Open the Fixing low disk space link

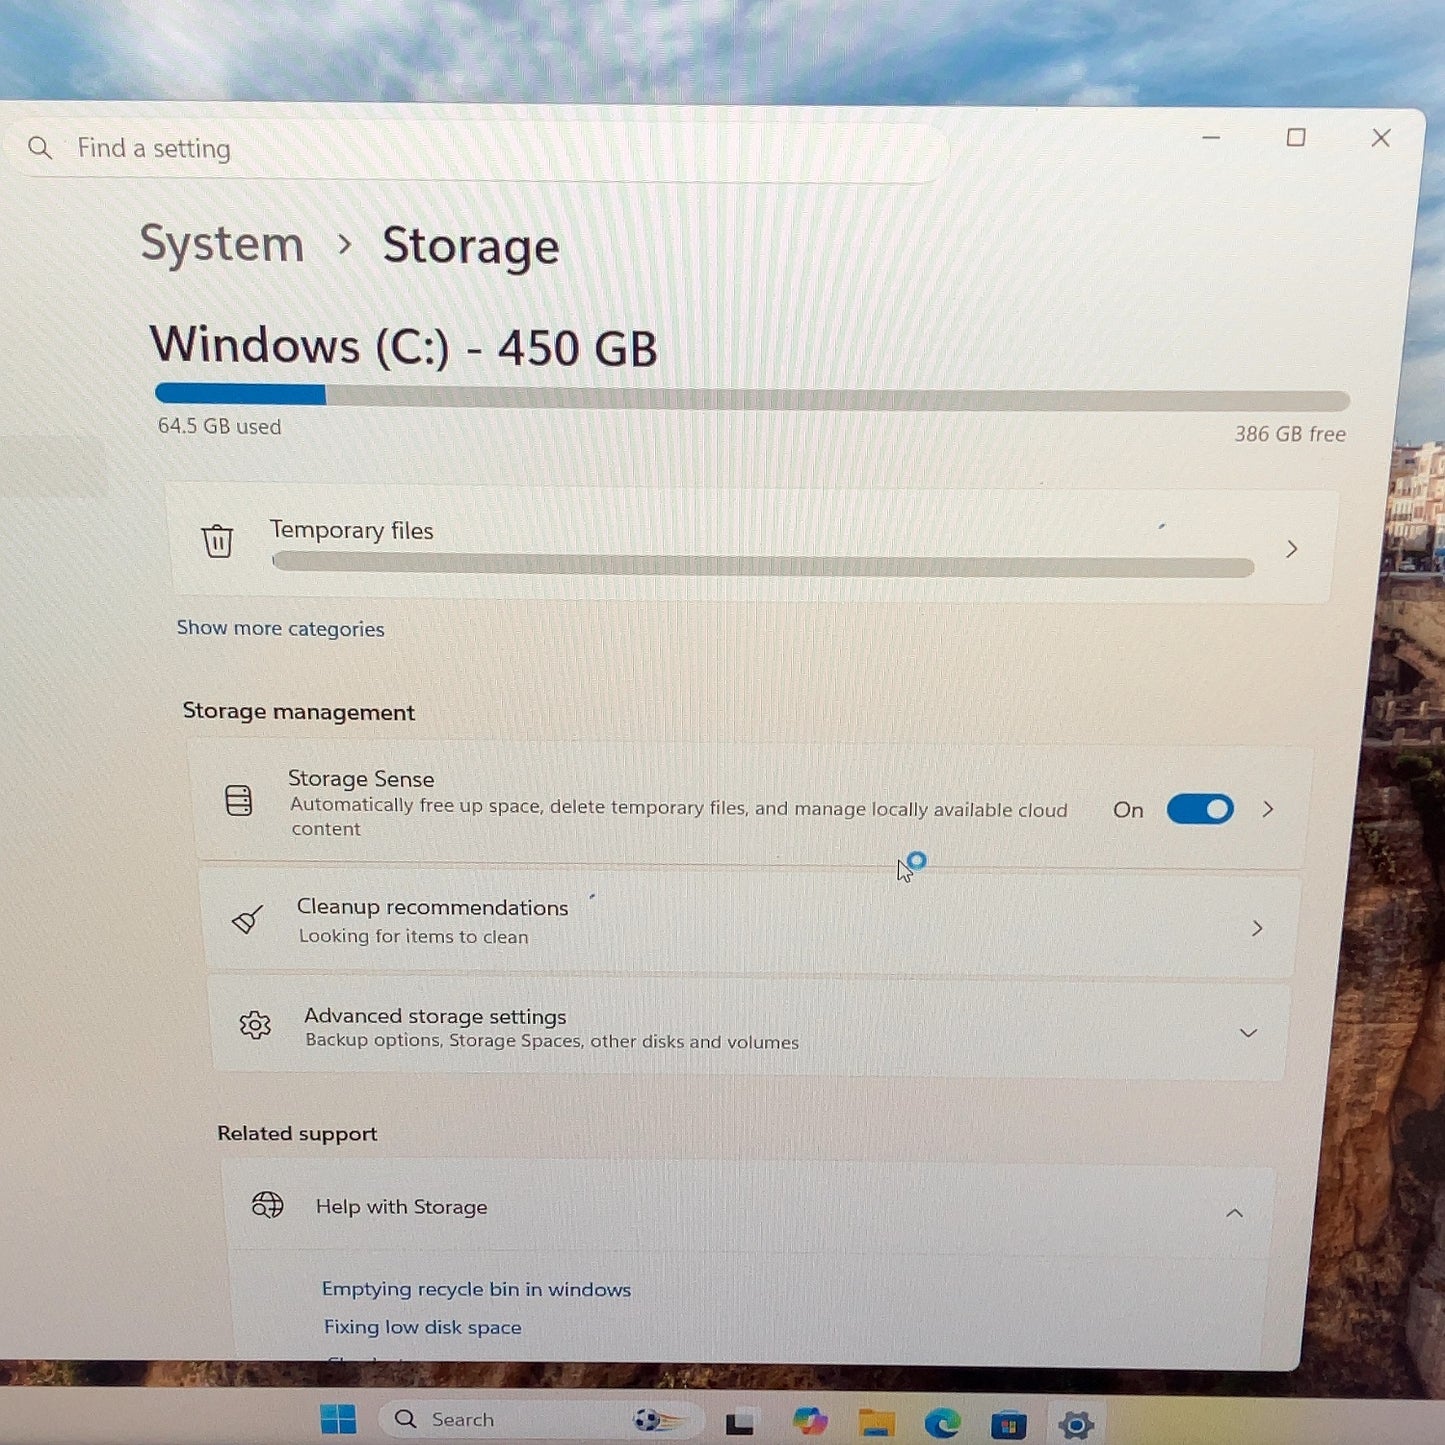422,1327
